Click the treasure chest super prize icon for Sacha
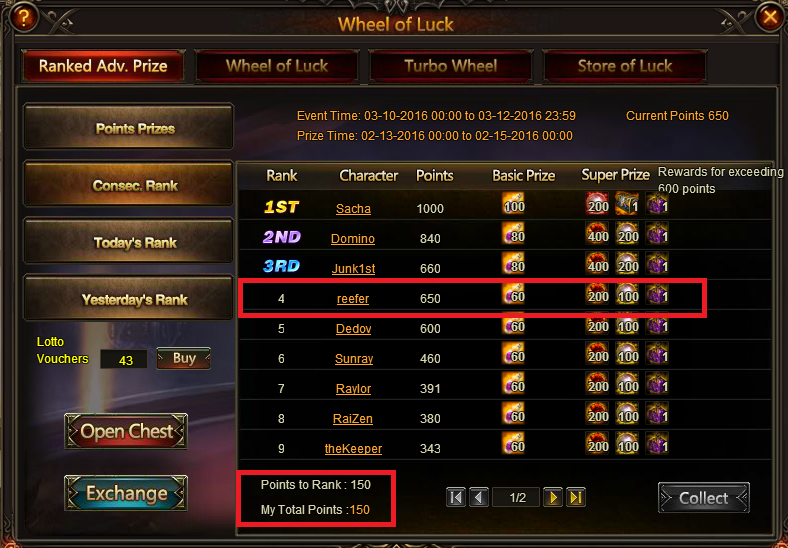This screenshot has width=788, height=548. (627, 204)
